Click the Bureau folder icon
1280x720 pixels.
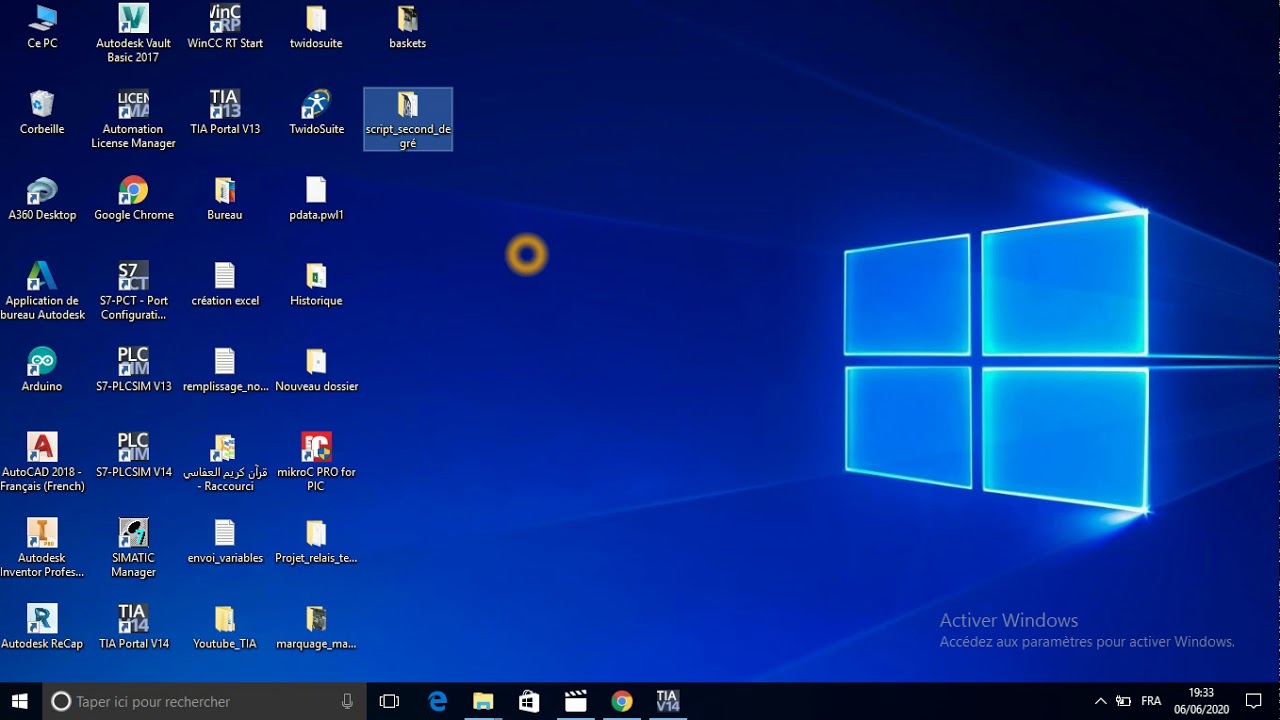tap(225, 199)
